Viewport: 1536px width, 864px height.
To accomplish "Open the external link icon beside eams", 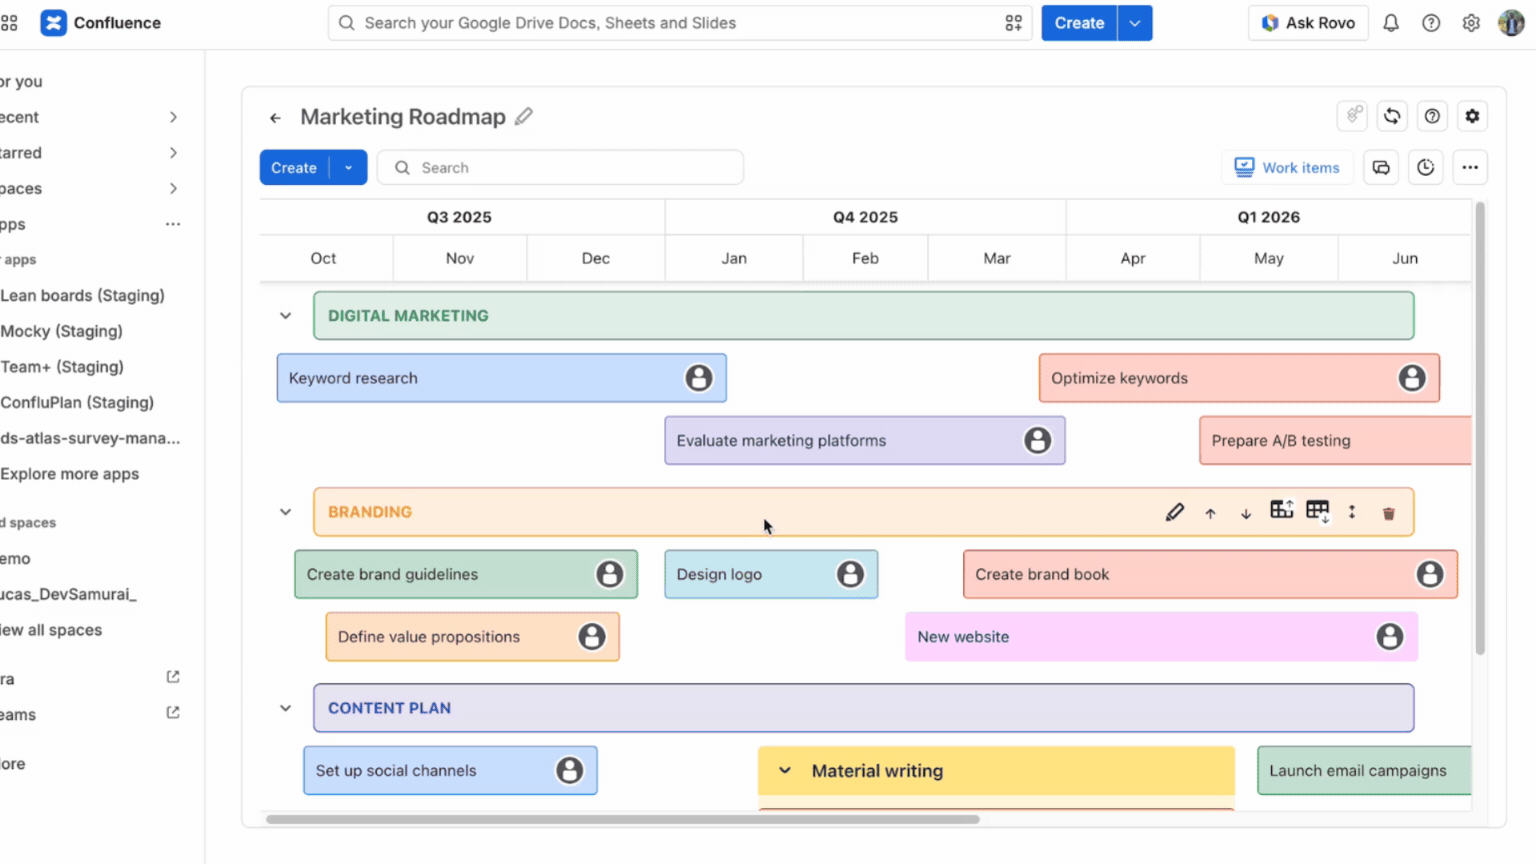I will (173, 713).
